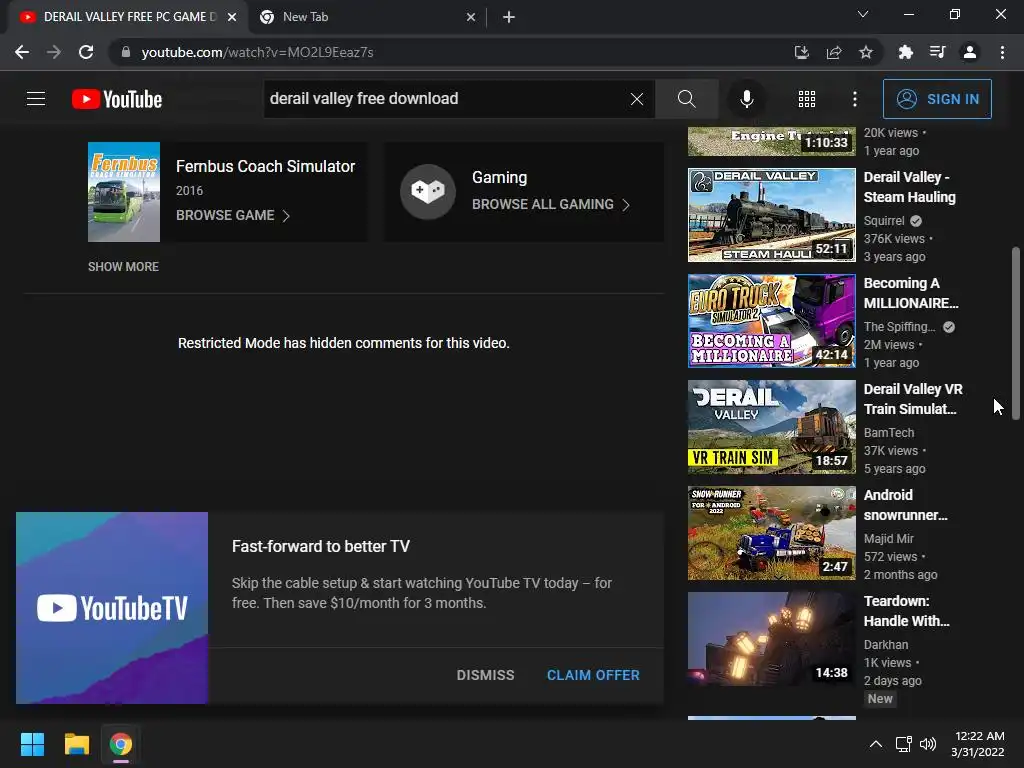Viewport: 1024px width, 768px height.
Task: Click the Squirrel channel name
Action: tap(884, 221)
